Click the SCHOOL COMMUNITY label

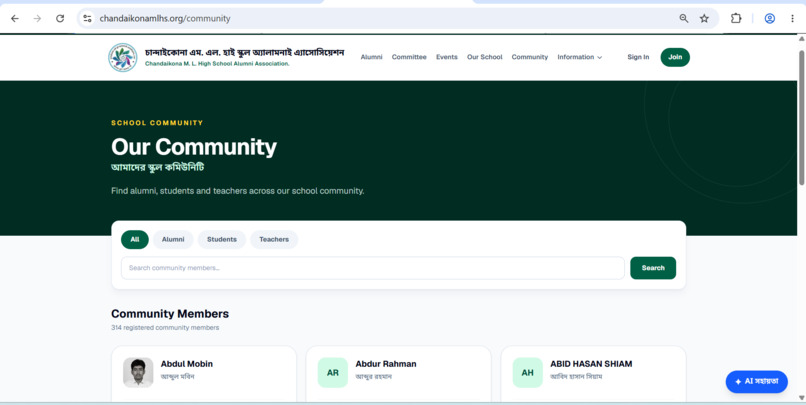coord(157,123)
